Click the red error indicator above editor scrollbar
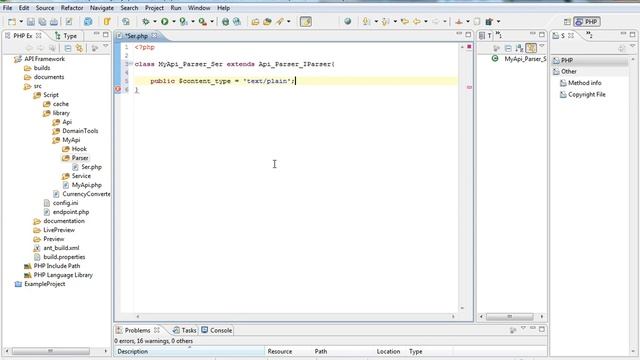640x360 pixels. tap(469, 47)
